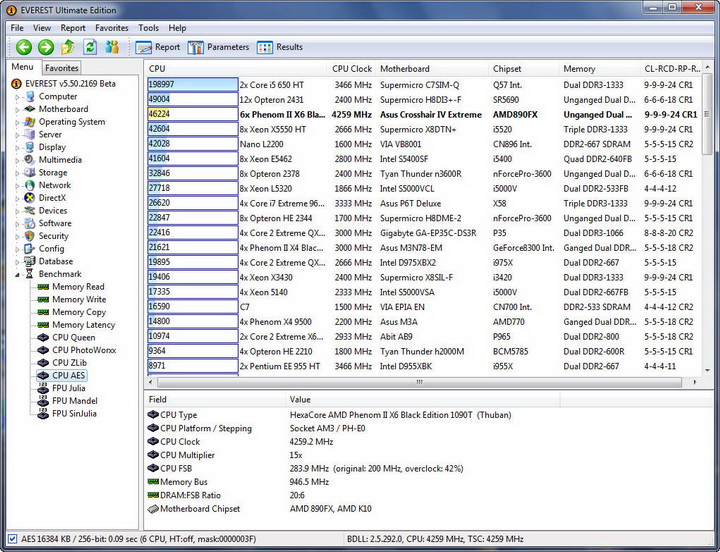Viewport: 720px width, 552px height.
Task: Click the results list scroll right arrow
Action: click(695, 382)
